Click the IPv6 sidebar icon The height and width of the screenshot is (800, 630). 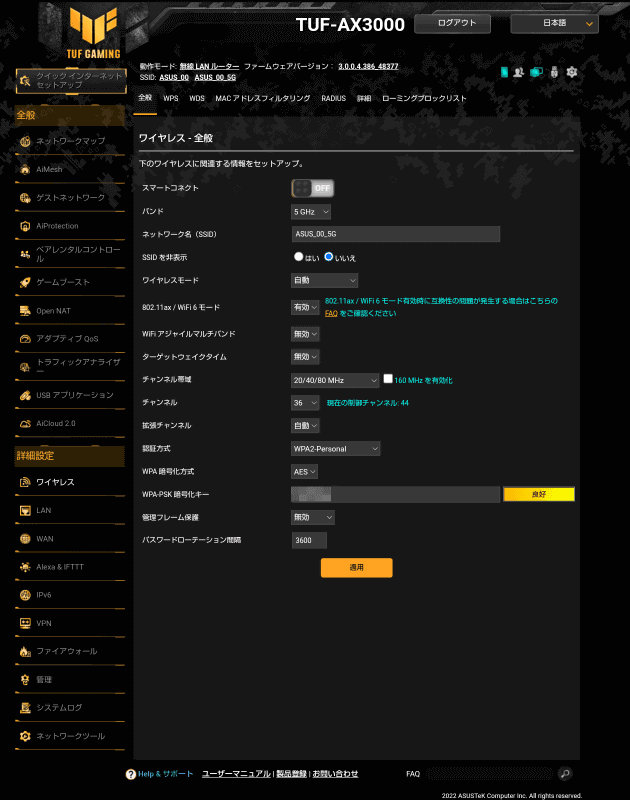click(25, 595)
